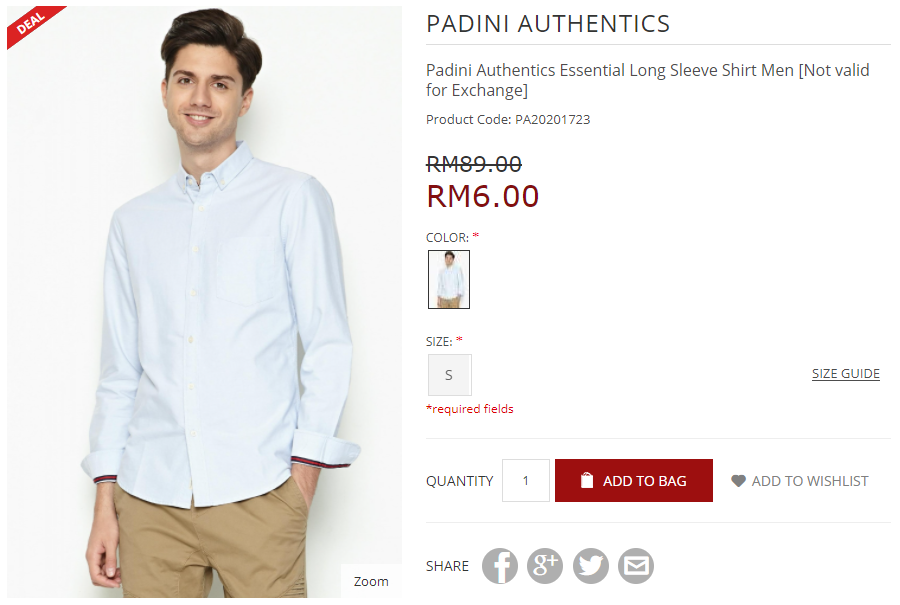Choose the light blue shirt color swatch
The height and width of the screenshot is (605, 900).
click(x=449, y=280)
